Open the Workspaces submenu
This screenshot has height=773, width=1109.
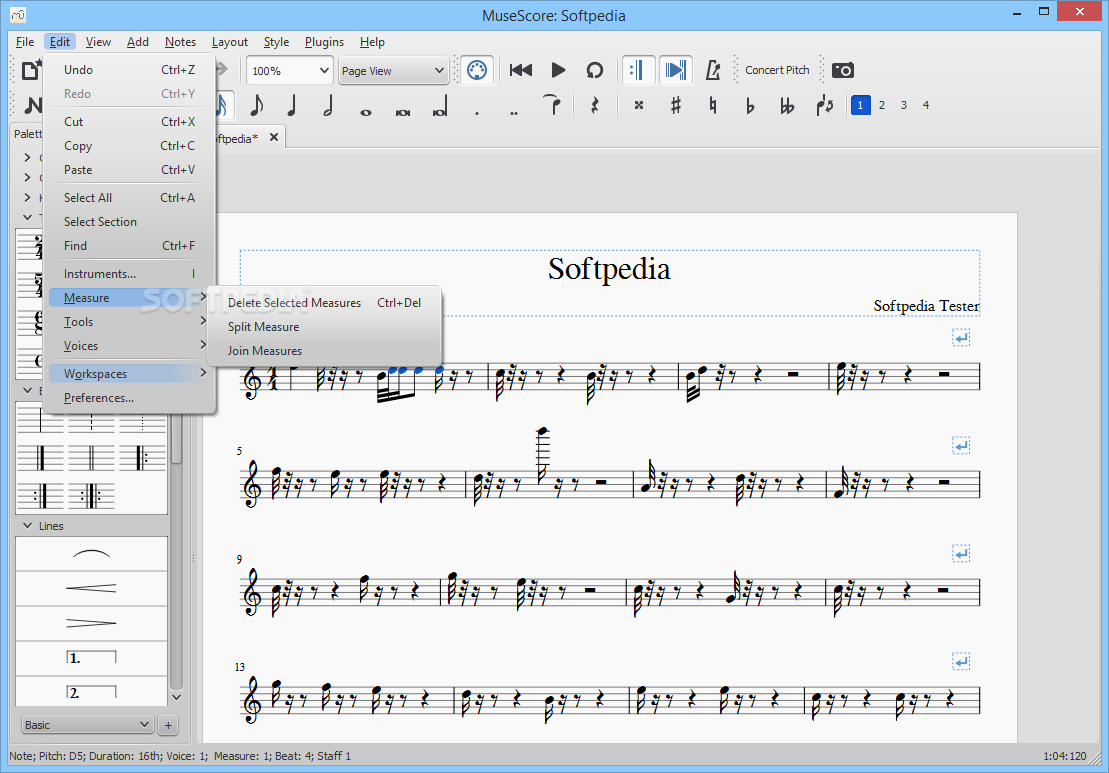coord(128,373)
